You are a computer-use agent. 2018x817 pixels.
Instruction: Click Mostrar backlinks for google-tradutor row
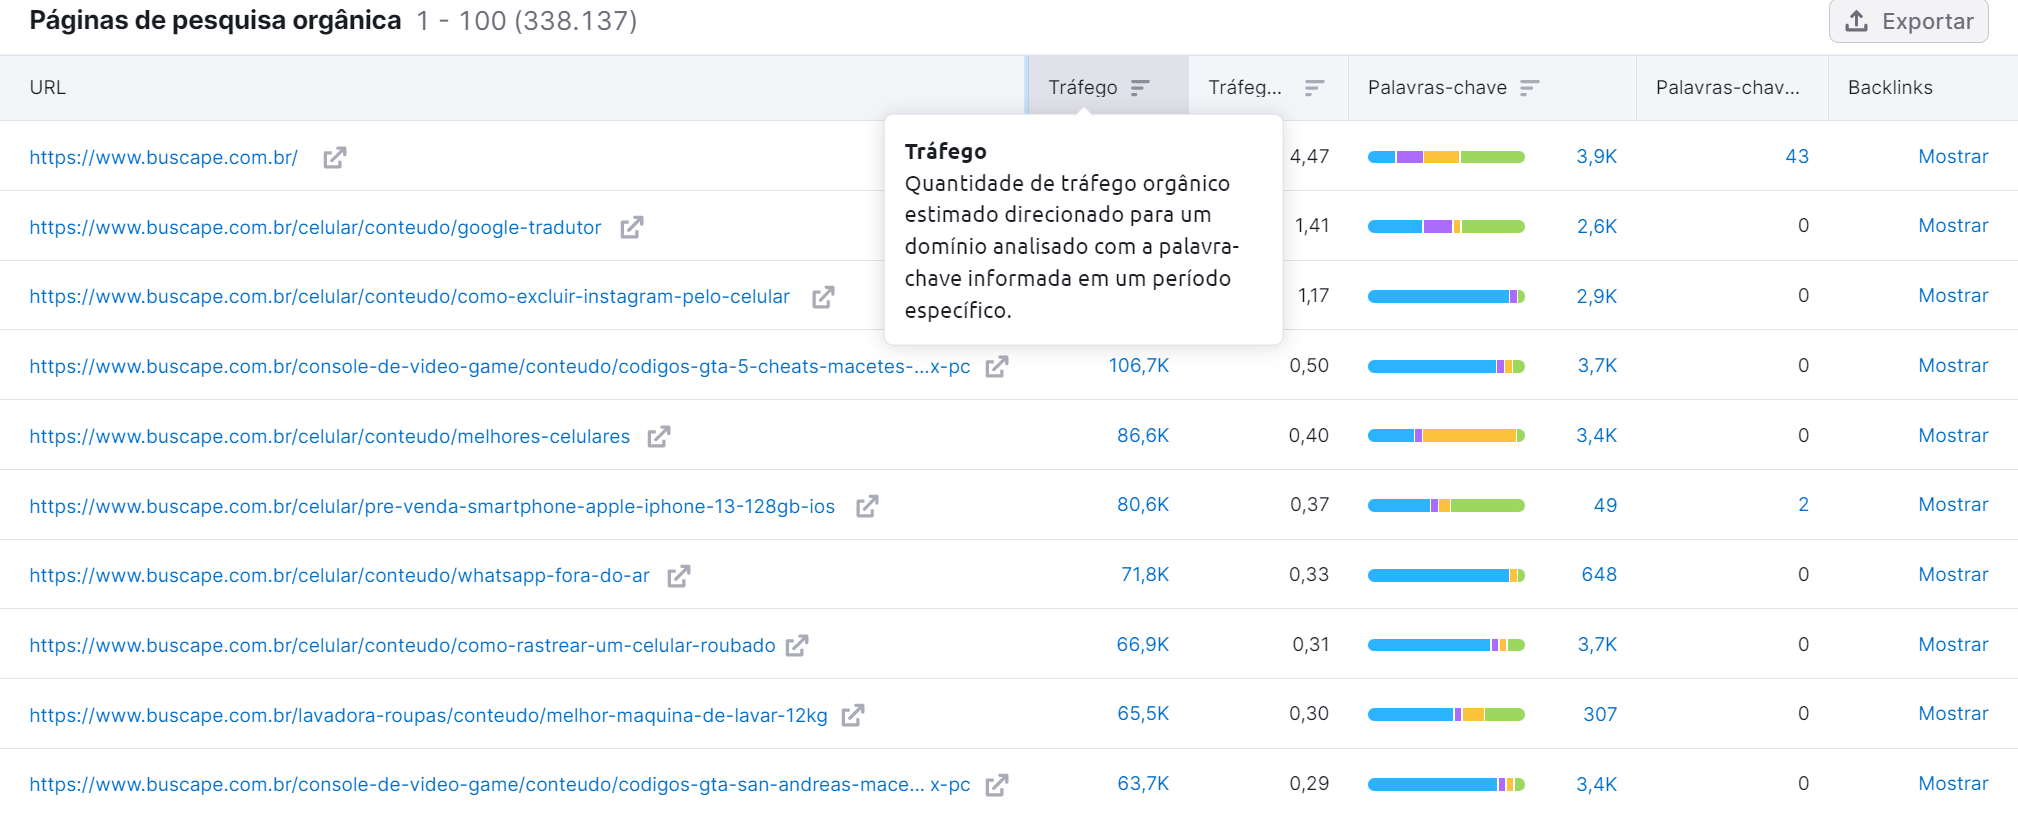[1953, 225]
